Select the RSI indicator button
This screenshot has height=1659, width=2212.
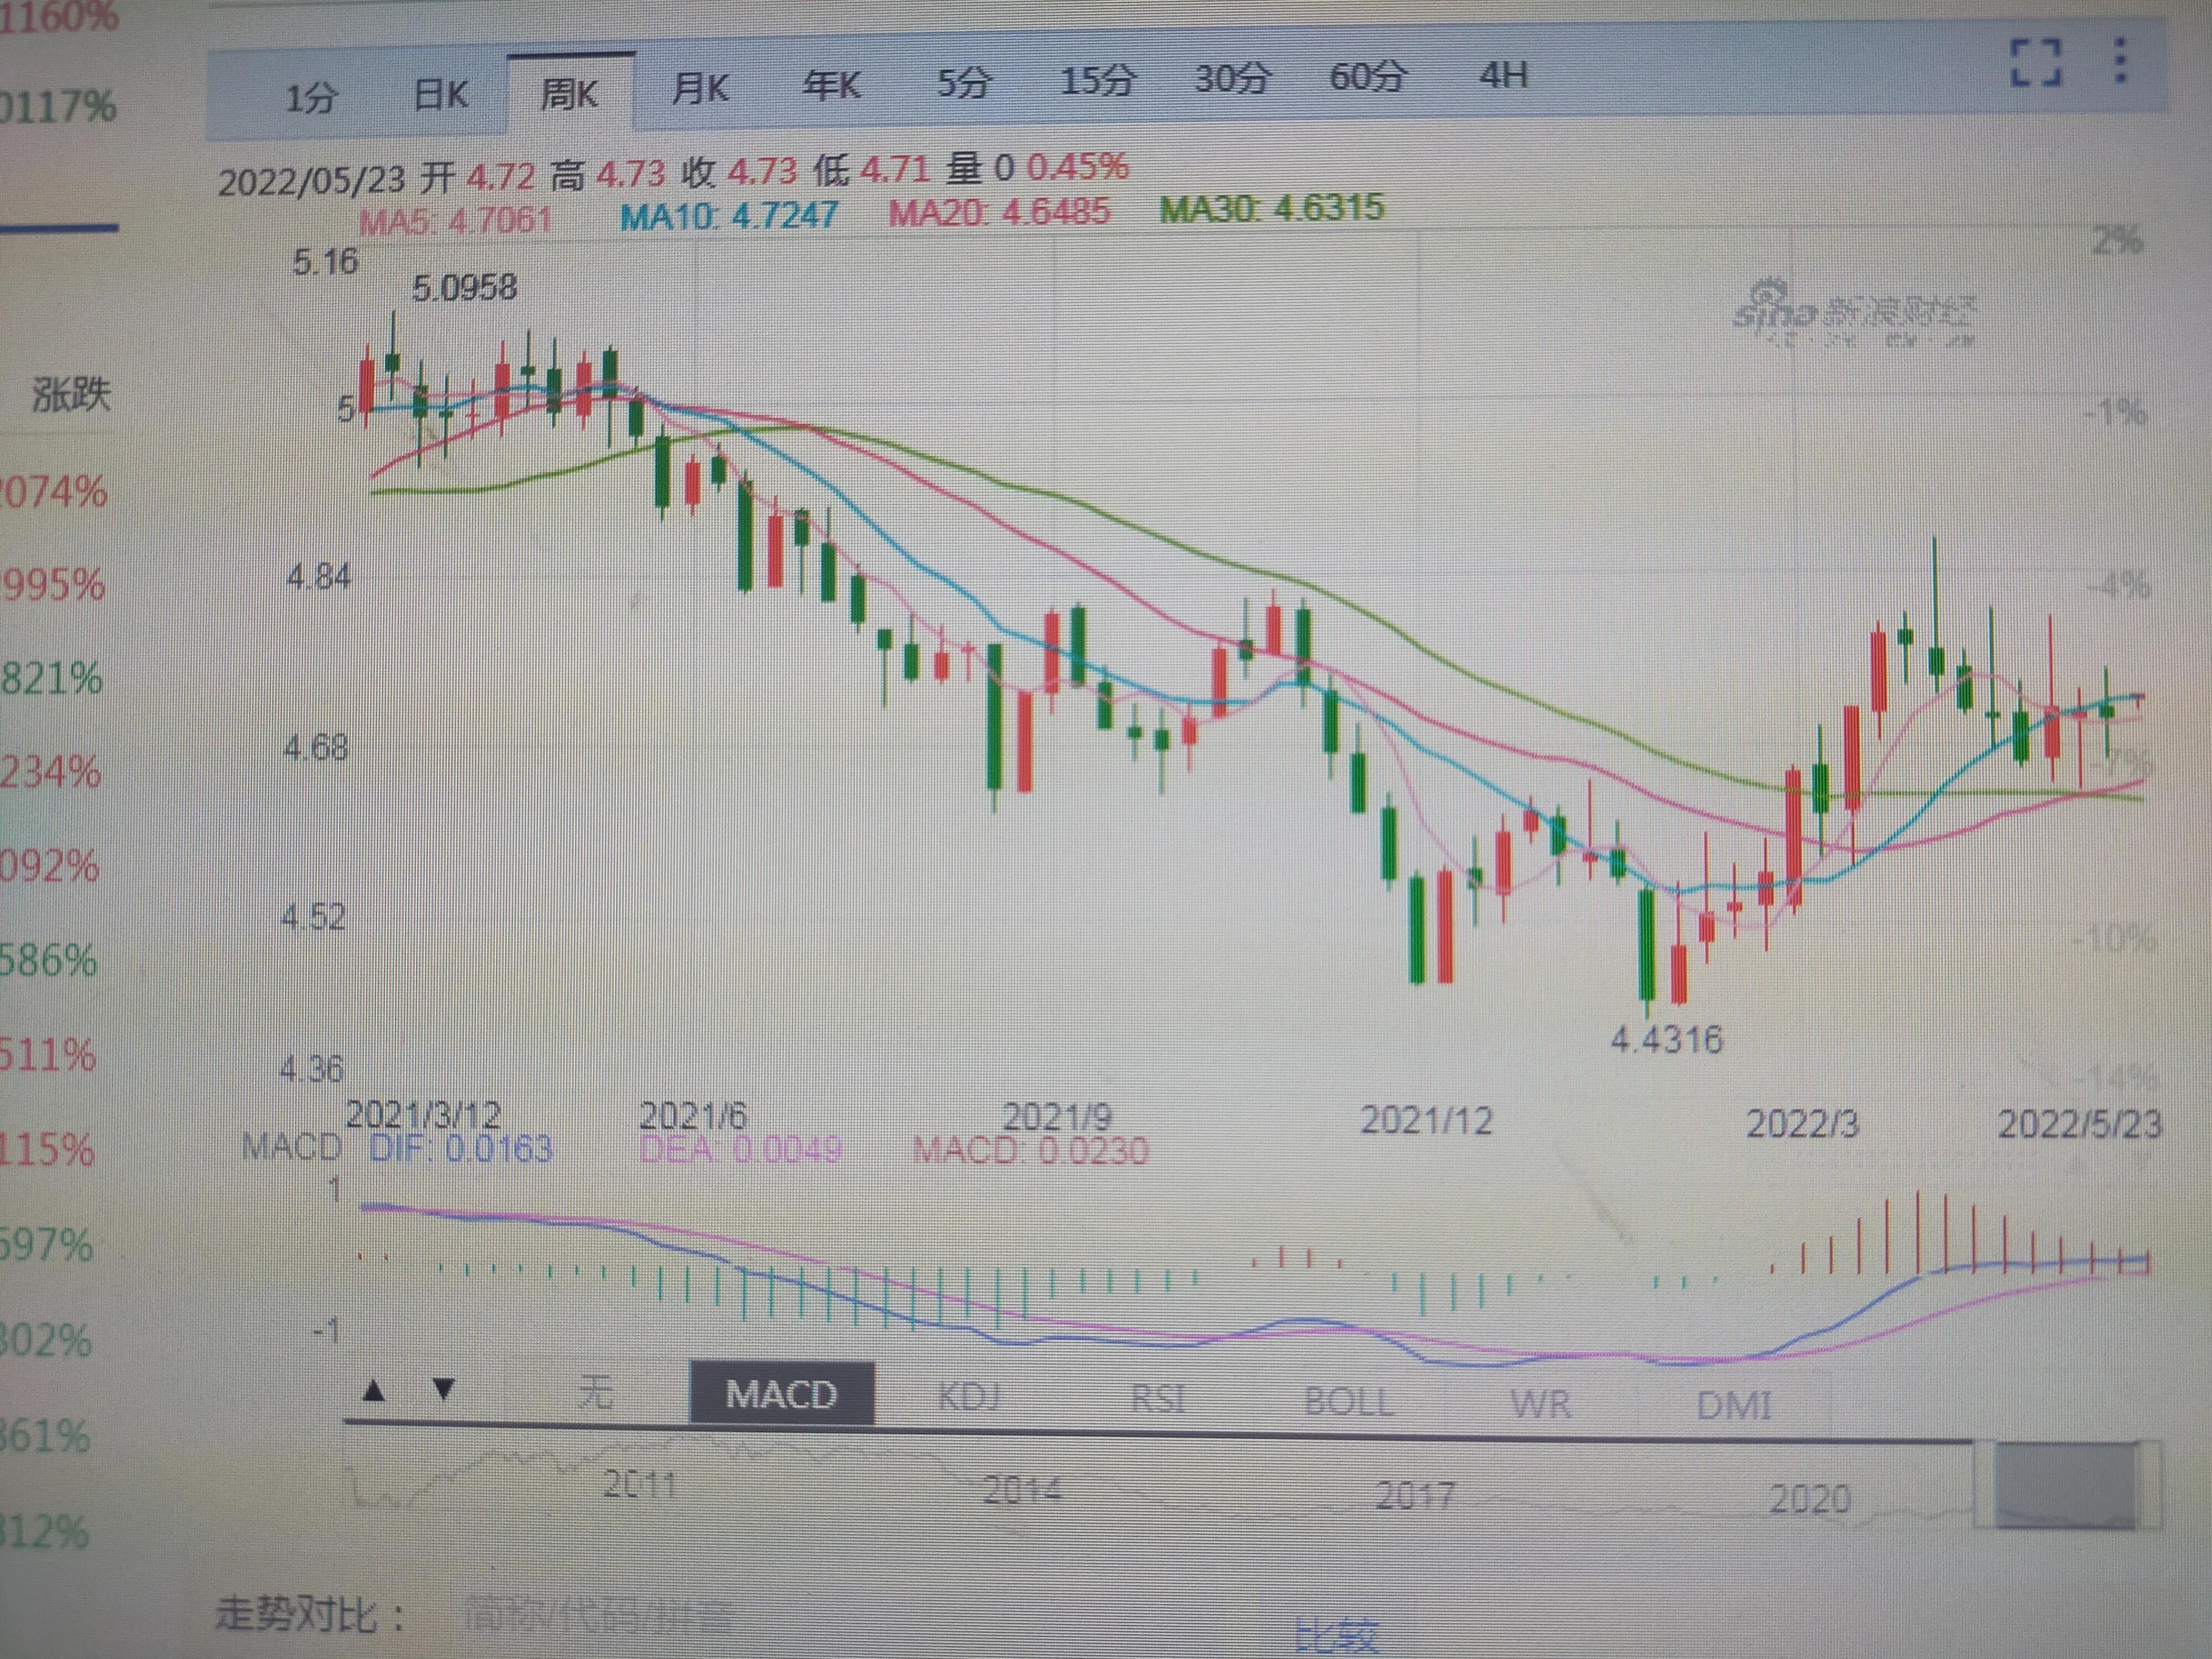1158,1398
